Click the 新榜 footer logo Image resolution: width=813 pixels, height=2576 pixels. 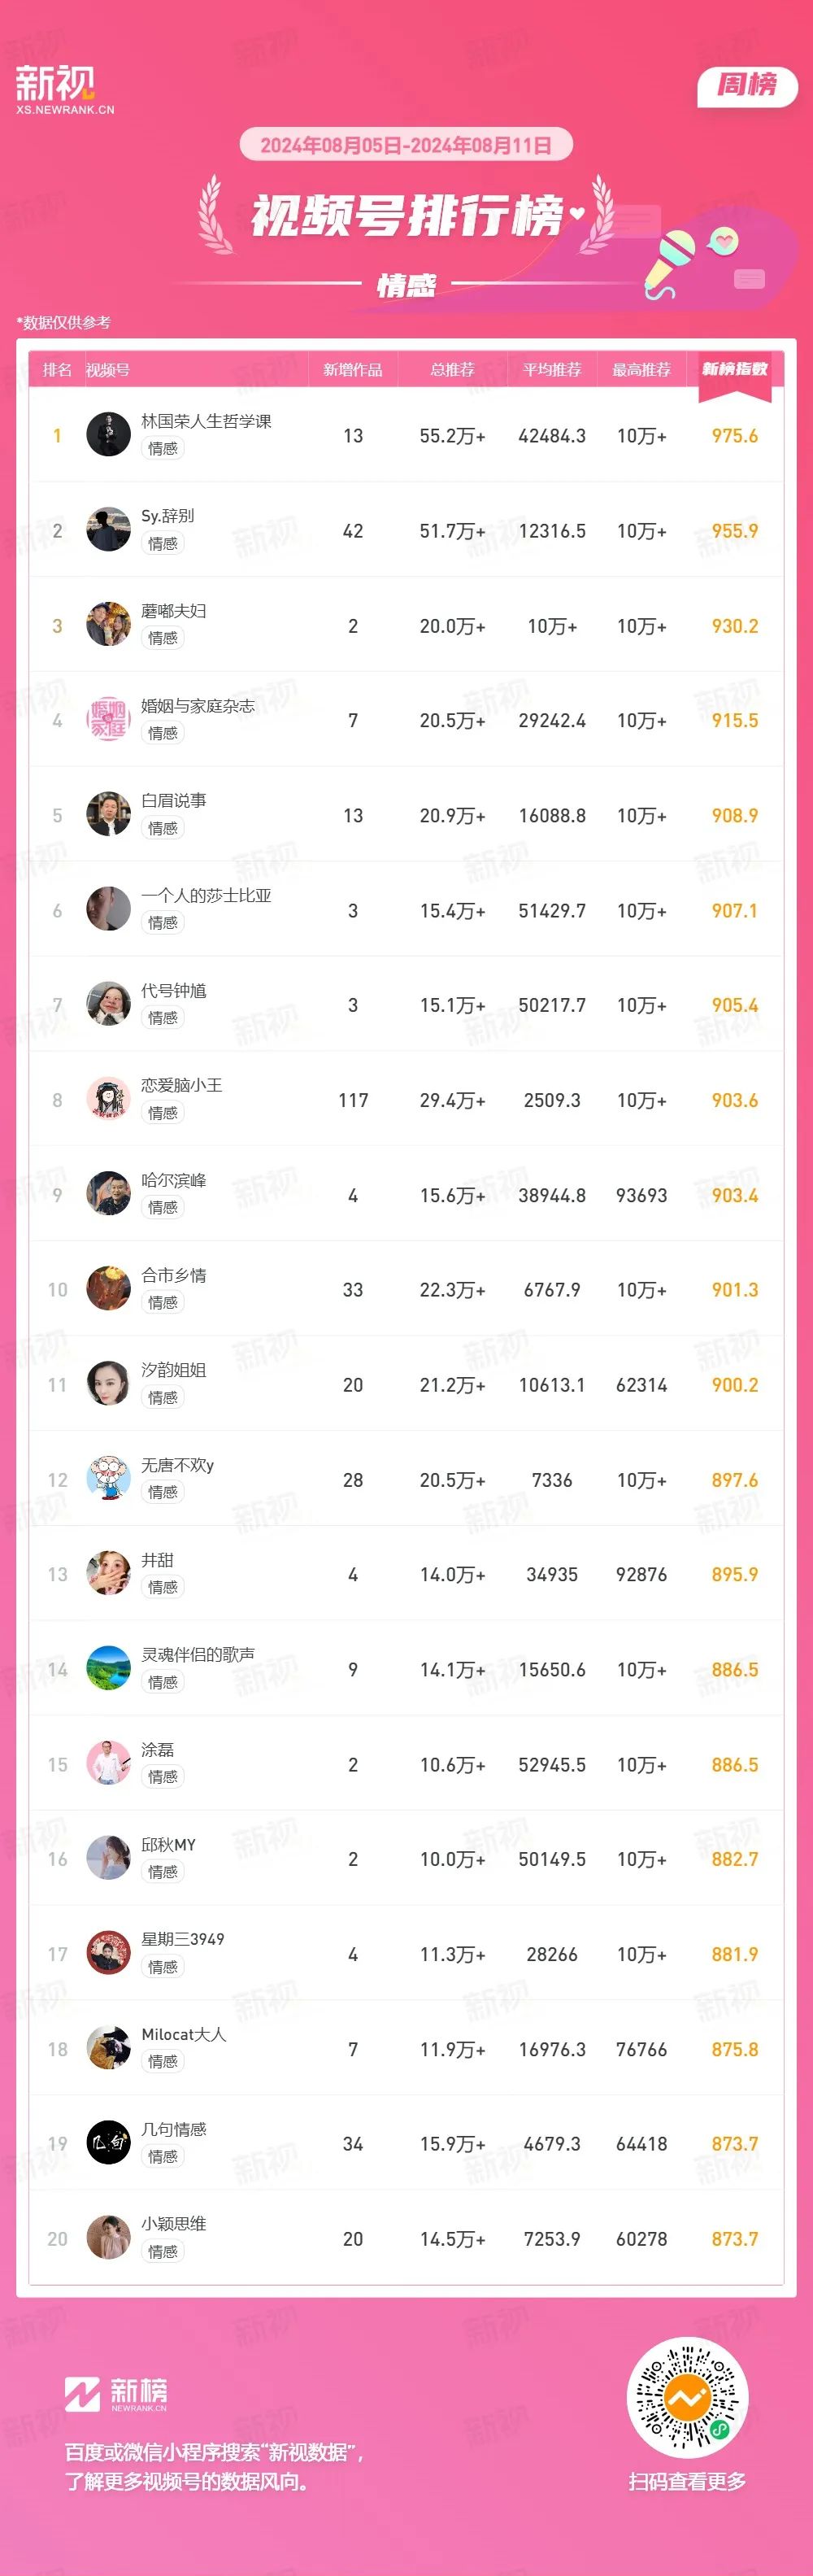[x=116, y=2395]
